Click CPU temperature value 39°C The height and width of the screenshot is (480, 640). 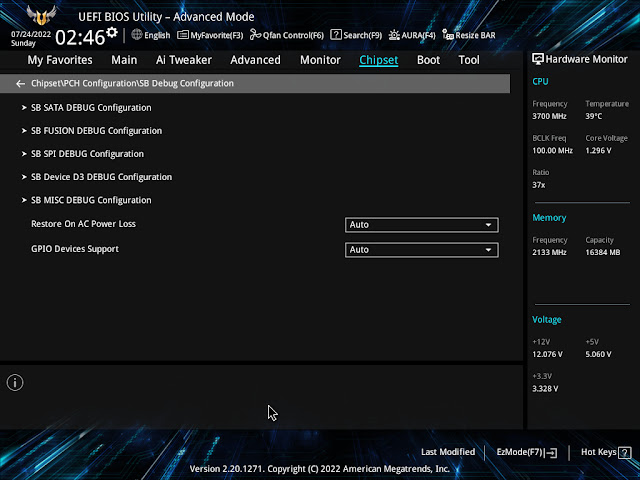[x=593, y=116]
